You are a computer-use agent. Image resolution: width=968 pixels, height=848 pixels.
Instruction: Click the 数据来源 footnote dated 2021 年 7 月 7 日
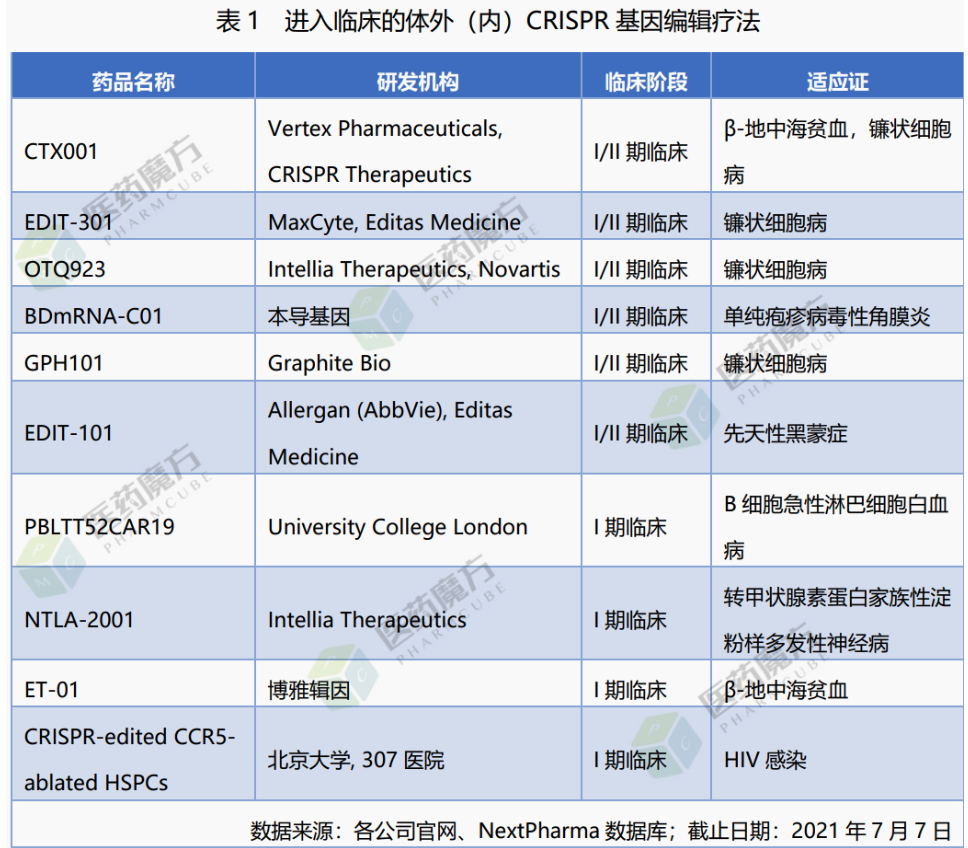pos(600,831)
